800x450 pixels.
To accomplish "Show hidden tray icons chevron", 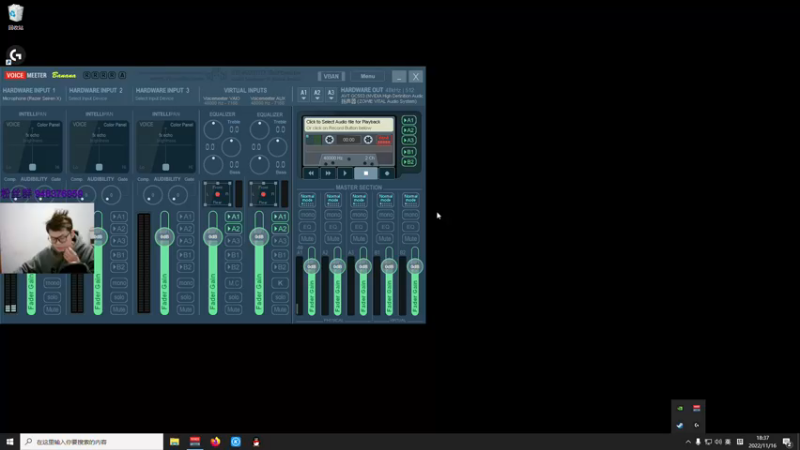I will pos(688,442).
